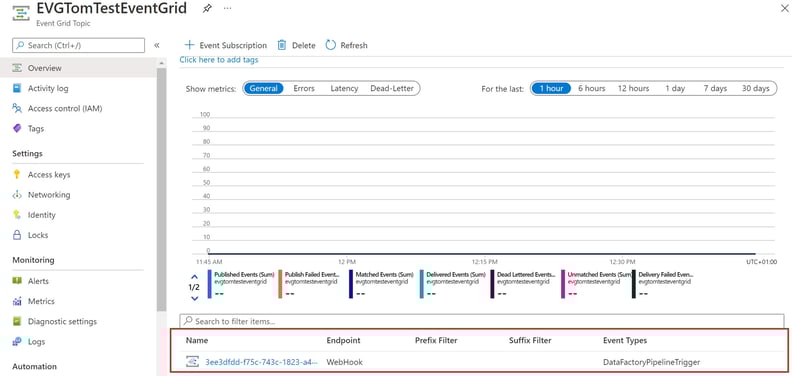Click the Networking icon
The image size is (792, 376).
(x=17, y=195)
